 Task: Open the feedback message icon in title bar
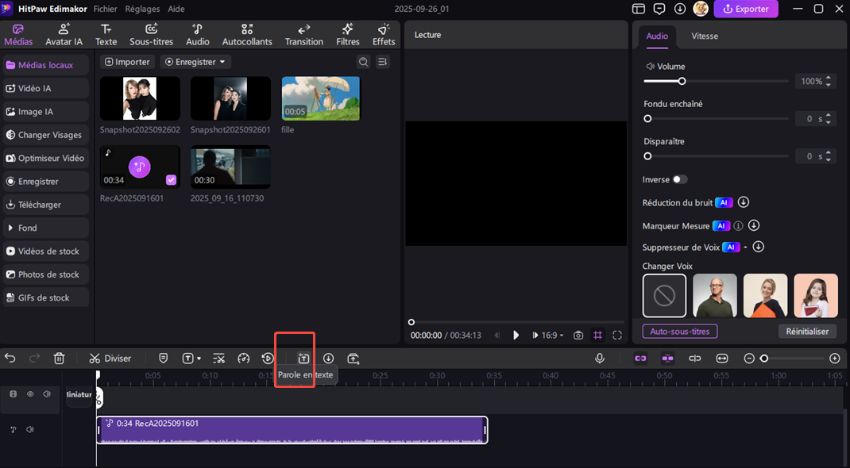(659, 9)
